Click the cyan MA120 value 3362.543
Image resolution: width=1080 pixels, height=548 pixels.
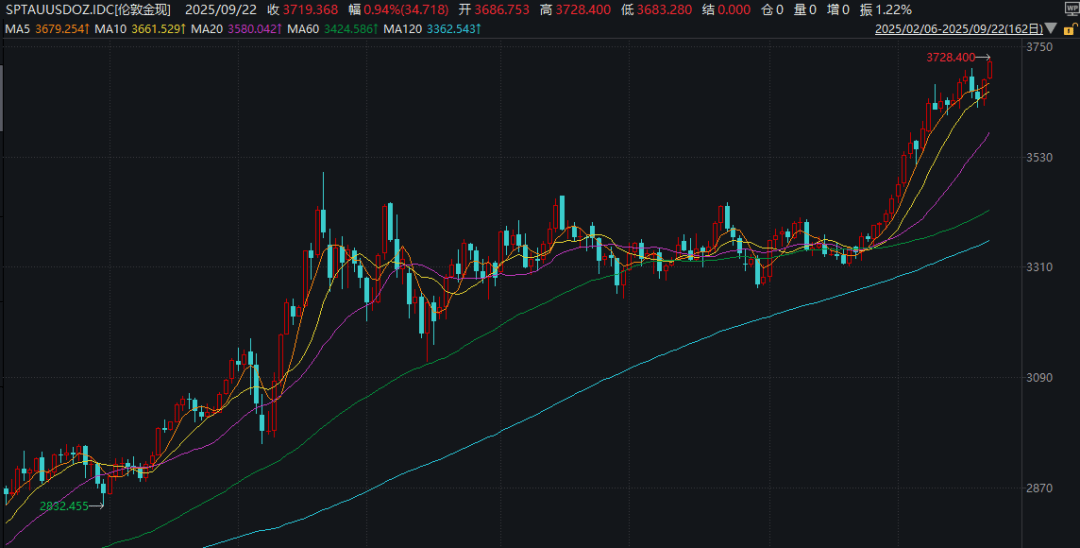(452, 30)
